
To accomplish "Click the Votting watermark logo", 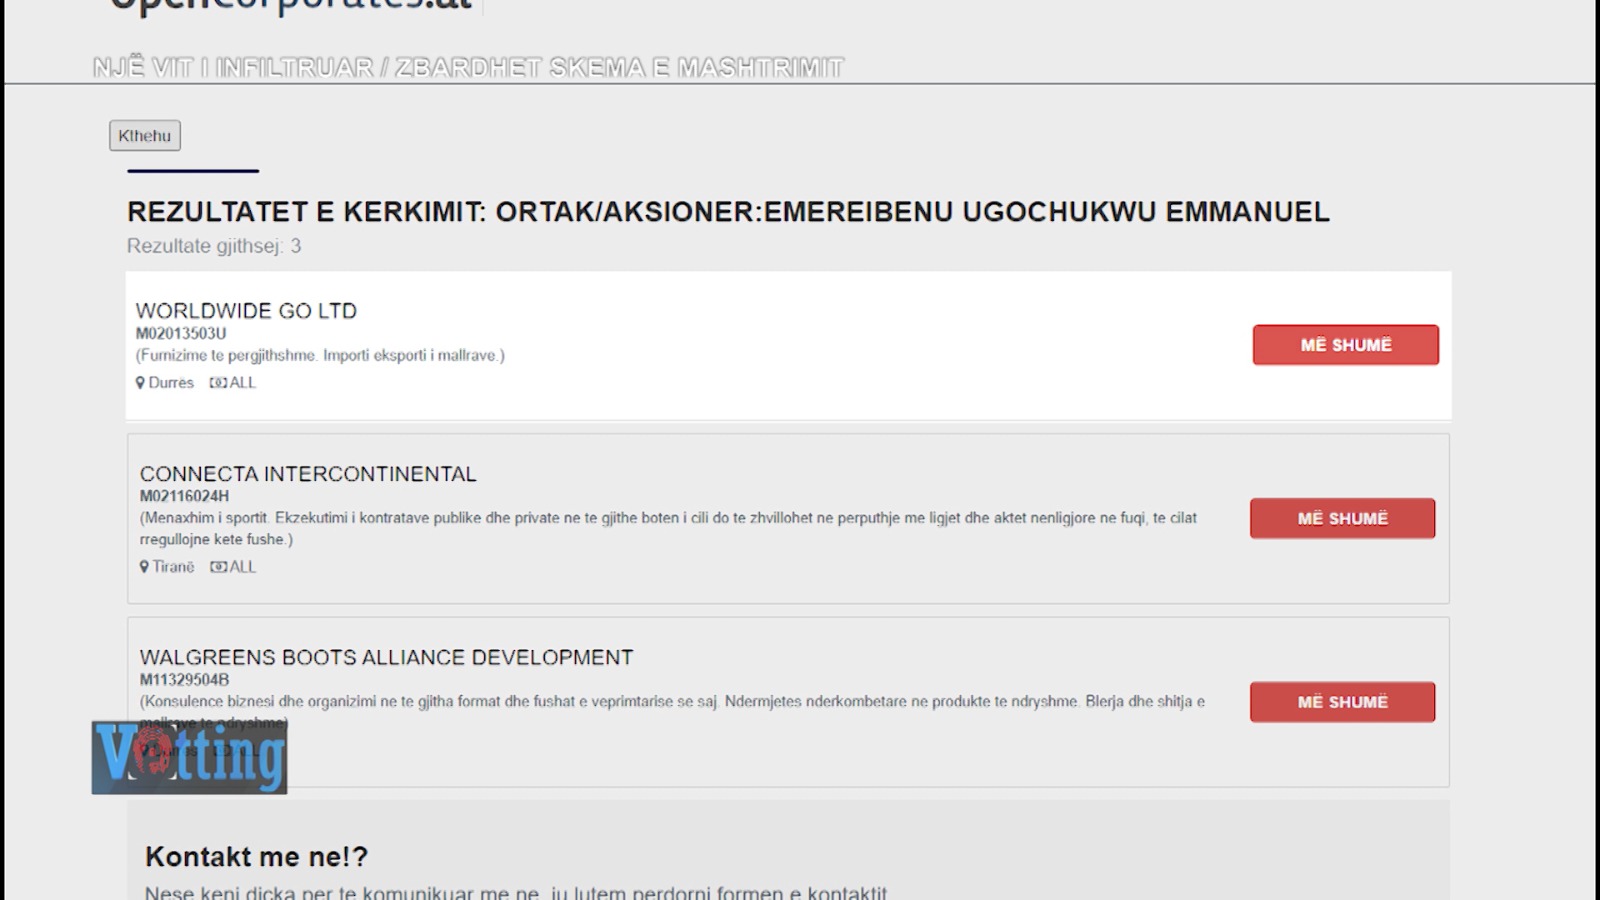I will click(x=189, y=758).
